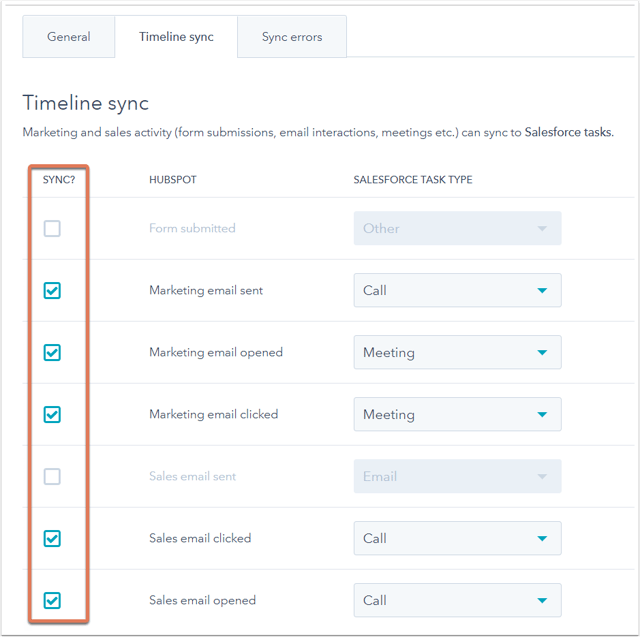The image size is (640, 637).
Task: Toggle Sales email opened sync checkbox
Action: 52,601
